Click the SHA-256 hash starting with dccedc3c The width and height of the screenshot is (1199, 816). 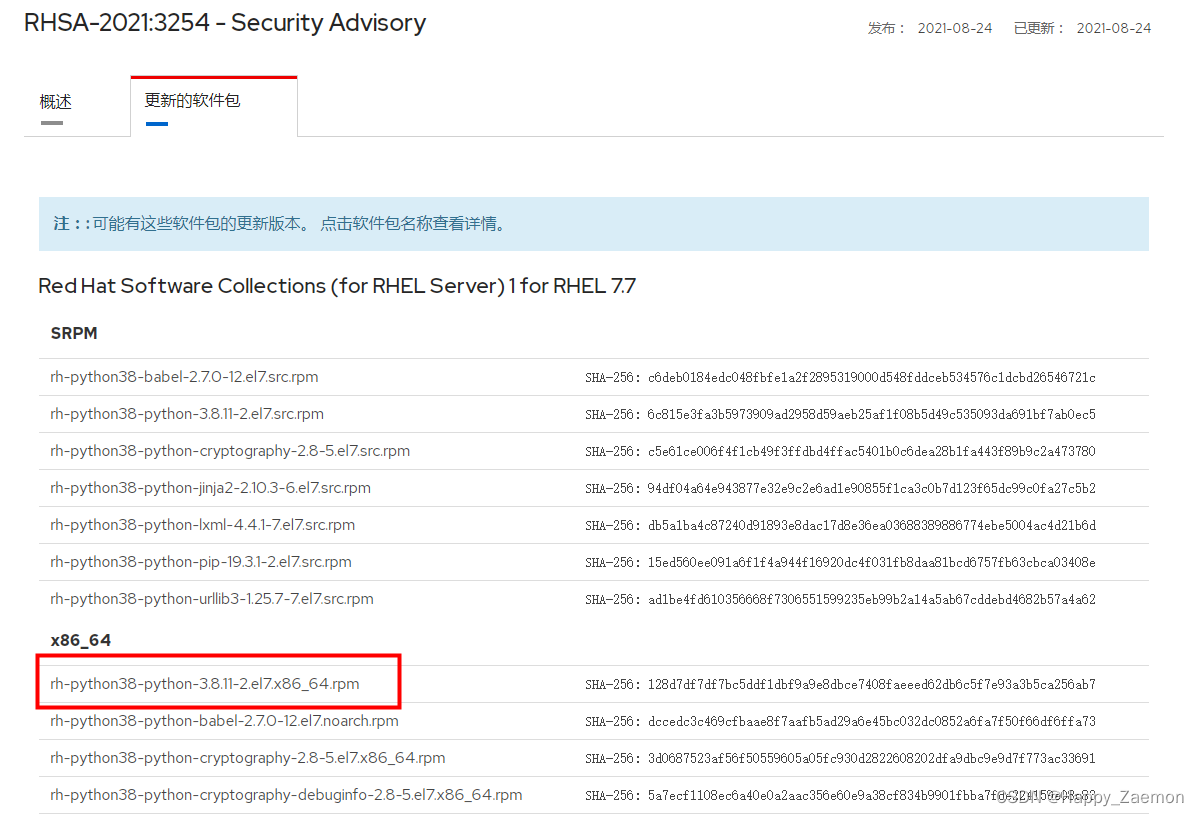pos(872,721)
